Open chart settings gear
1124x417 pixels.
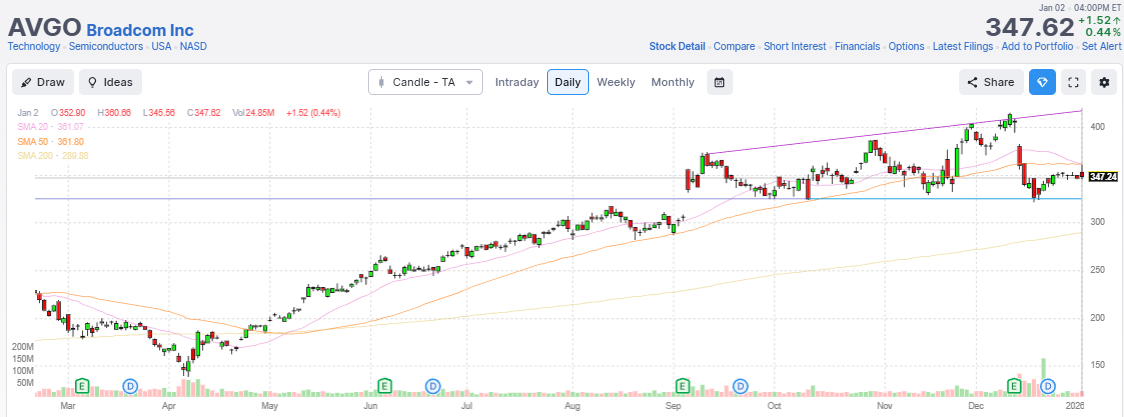tap(1104, 82)
